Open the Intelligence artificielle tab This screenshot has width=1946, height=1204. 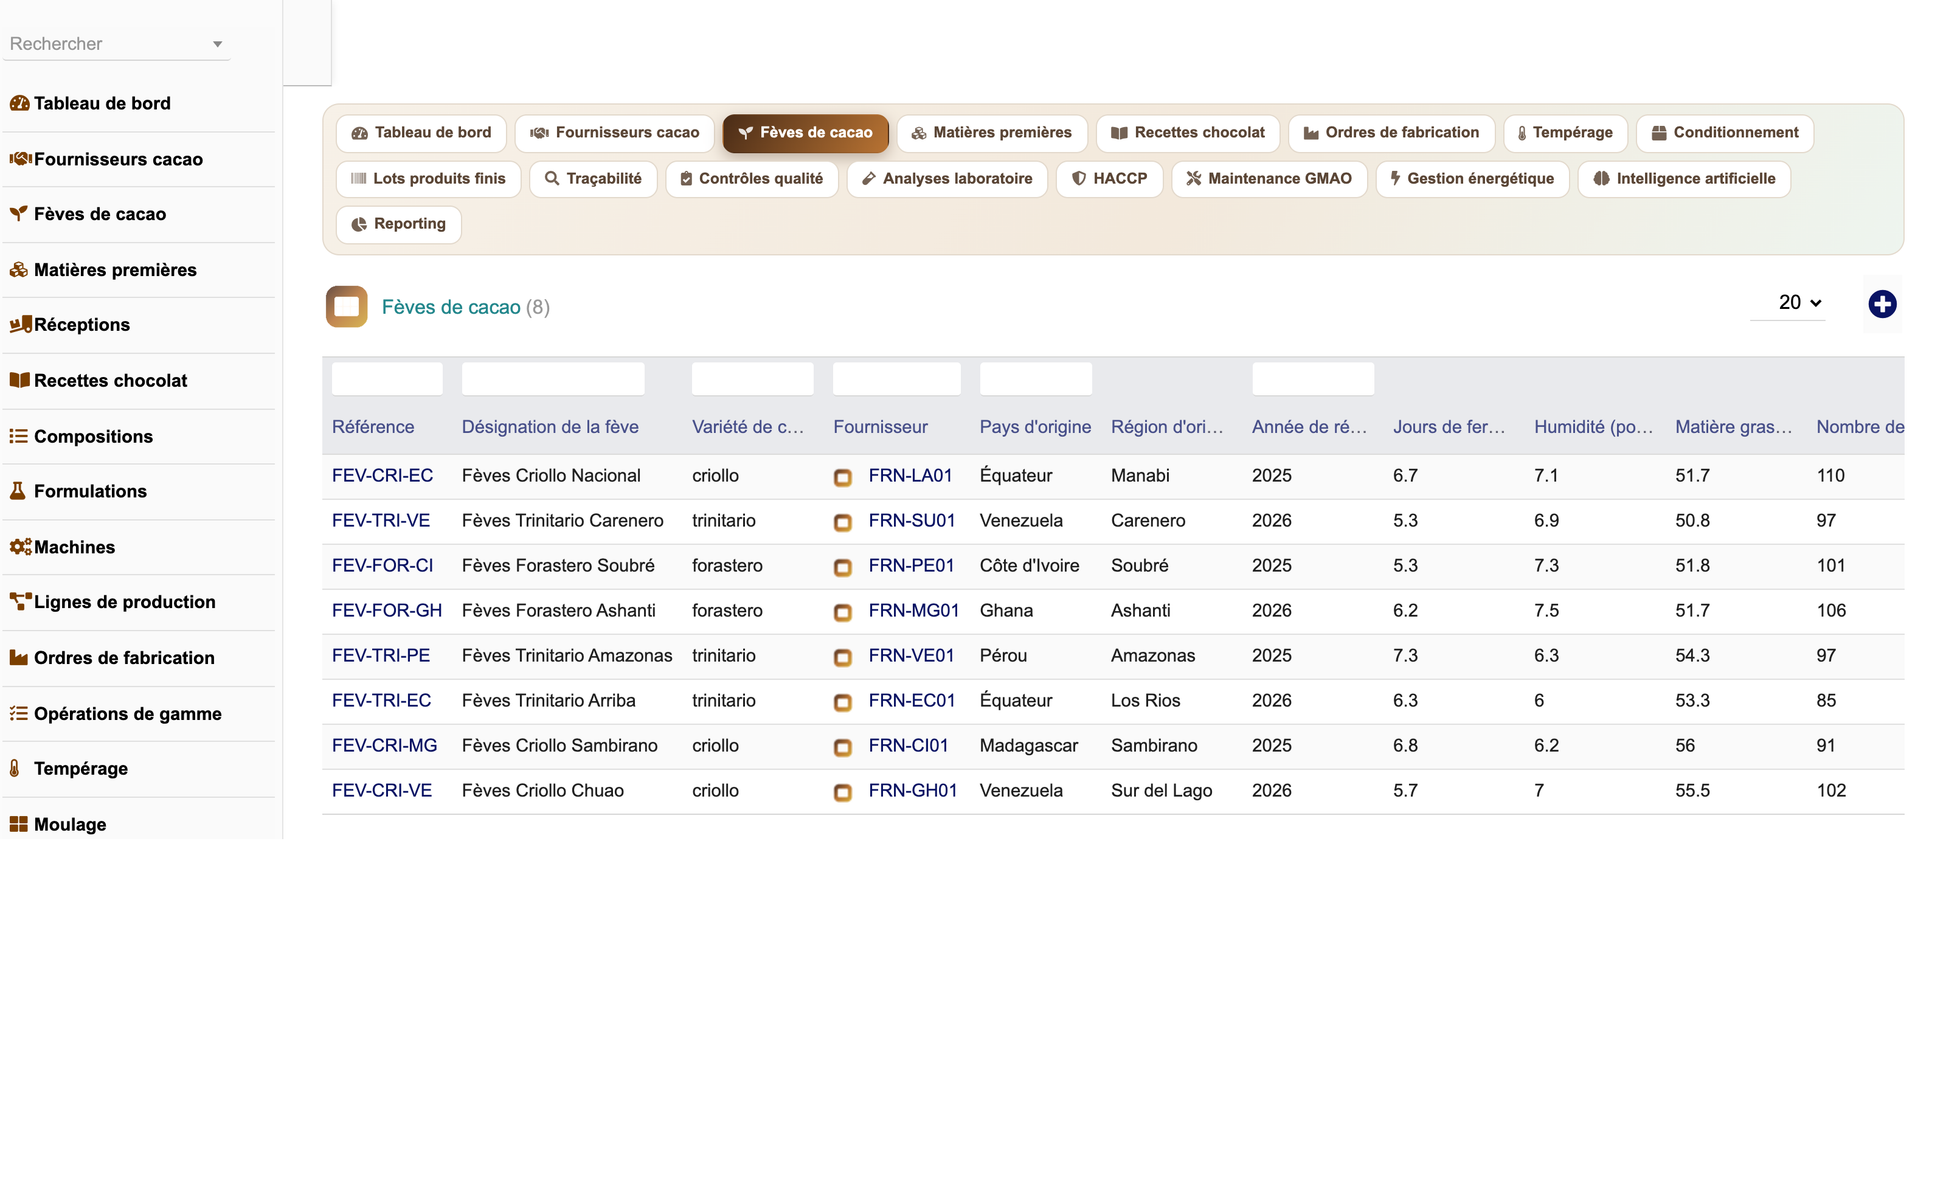click(1684, 179)
